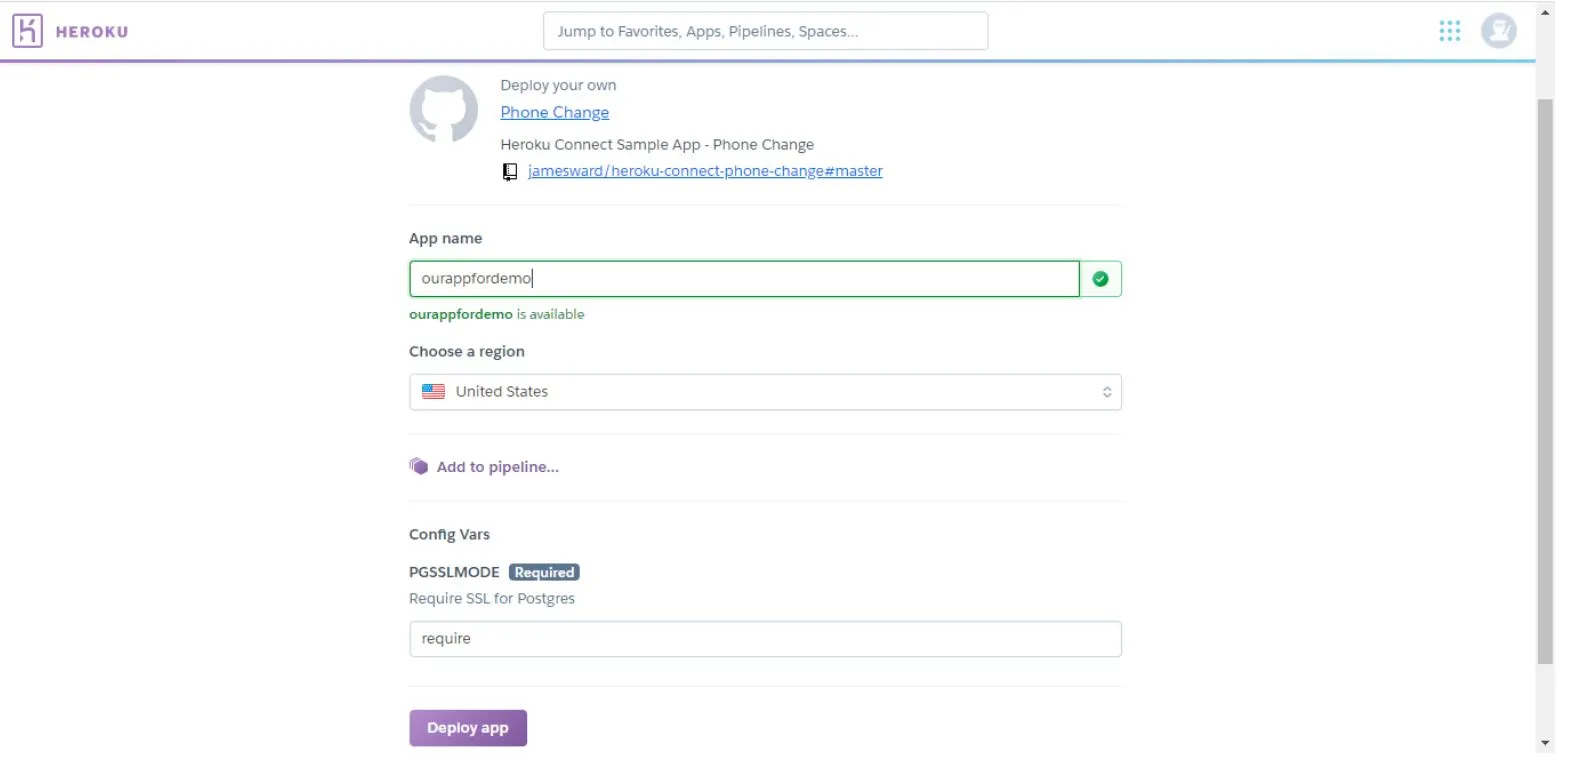Open the user account avatar menu
This screenshot has width=1573, height=776.
pos(1498,31)
